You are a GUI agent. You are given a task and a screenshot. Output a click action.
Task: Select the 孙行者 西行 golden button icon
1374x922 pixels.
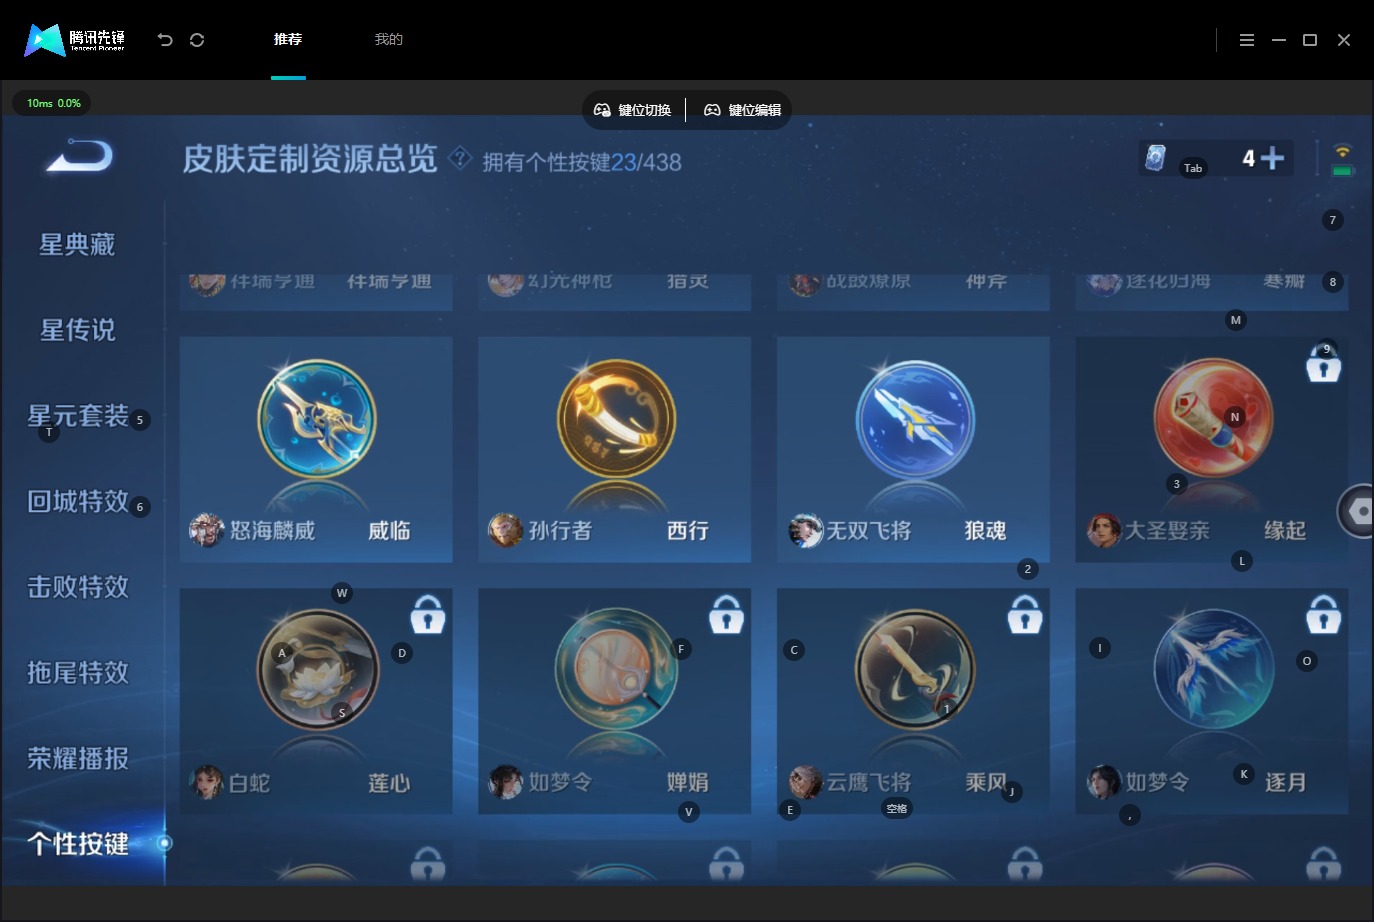pos(616,420)
